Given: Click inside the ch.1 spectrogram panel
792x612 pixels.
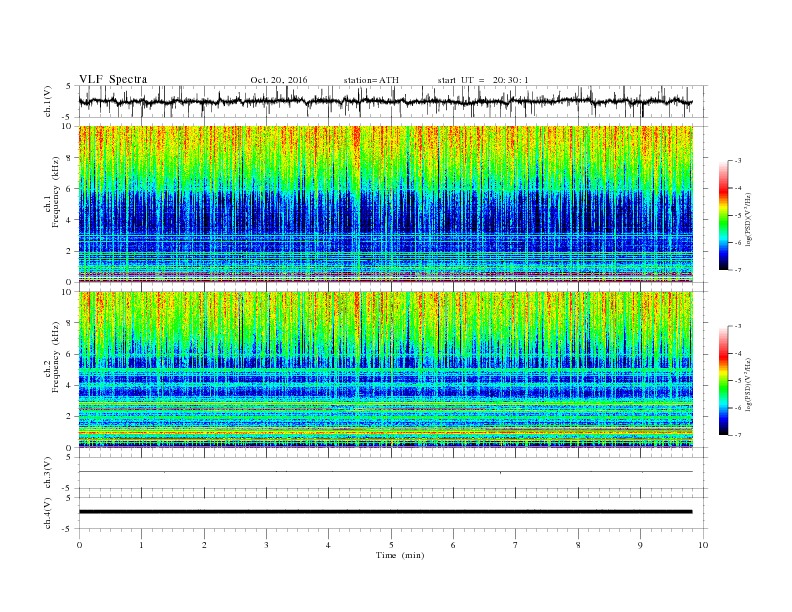Looking at the screenshot, I should tap(385, 203).
